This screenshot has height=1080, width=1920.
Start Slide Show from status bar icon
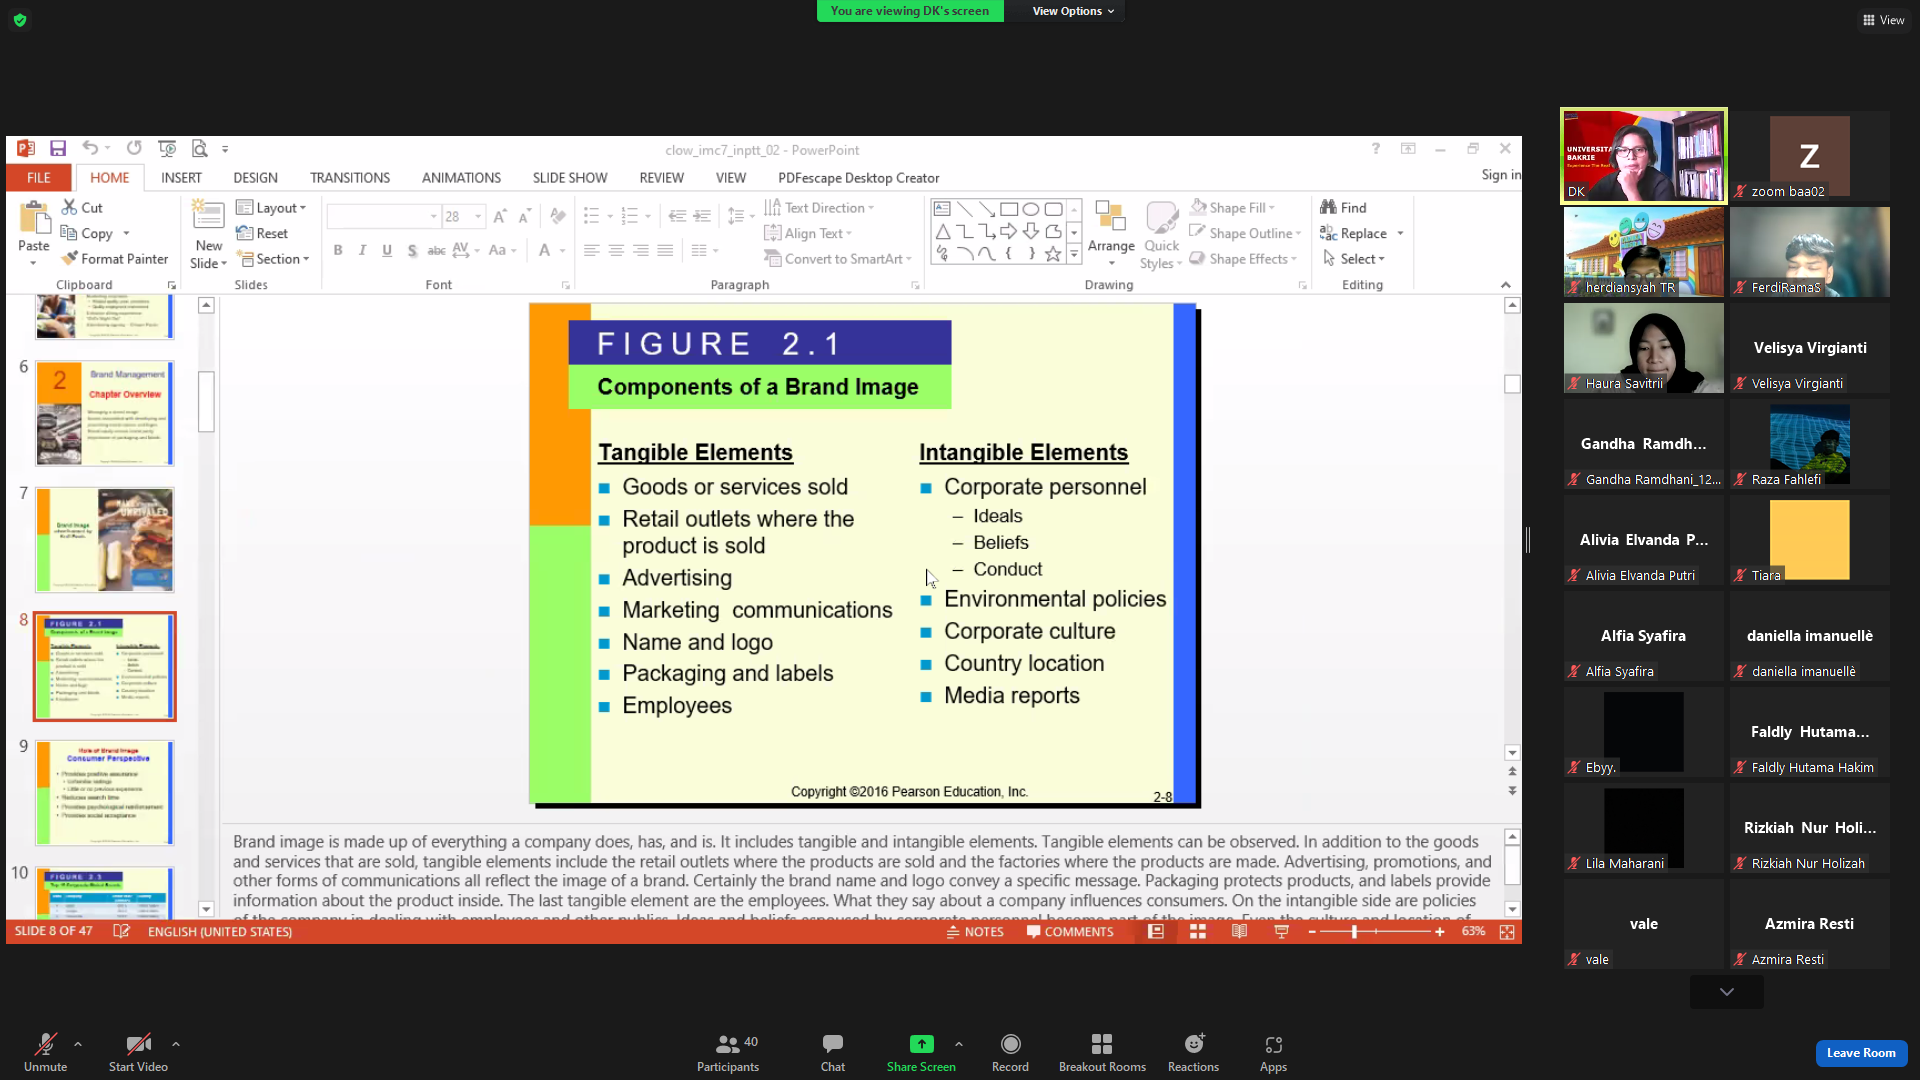[1281, 931]
